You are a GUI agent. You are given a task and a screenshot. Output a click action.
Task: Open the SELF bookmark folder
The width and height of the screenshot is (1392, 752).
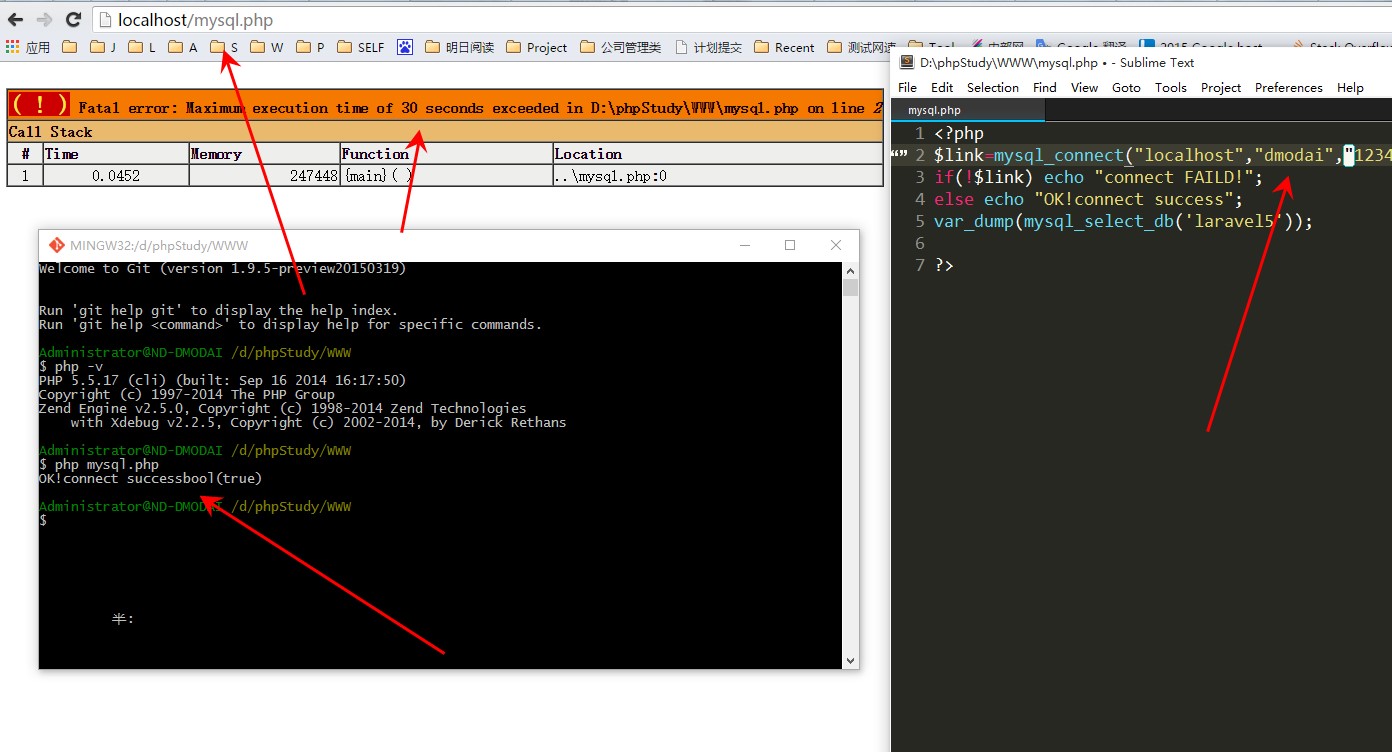360,47
